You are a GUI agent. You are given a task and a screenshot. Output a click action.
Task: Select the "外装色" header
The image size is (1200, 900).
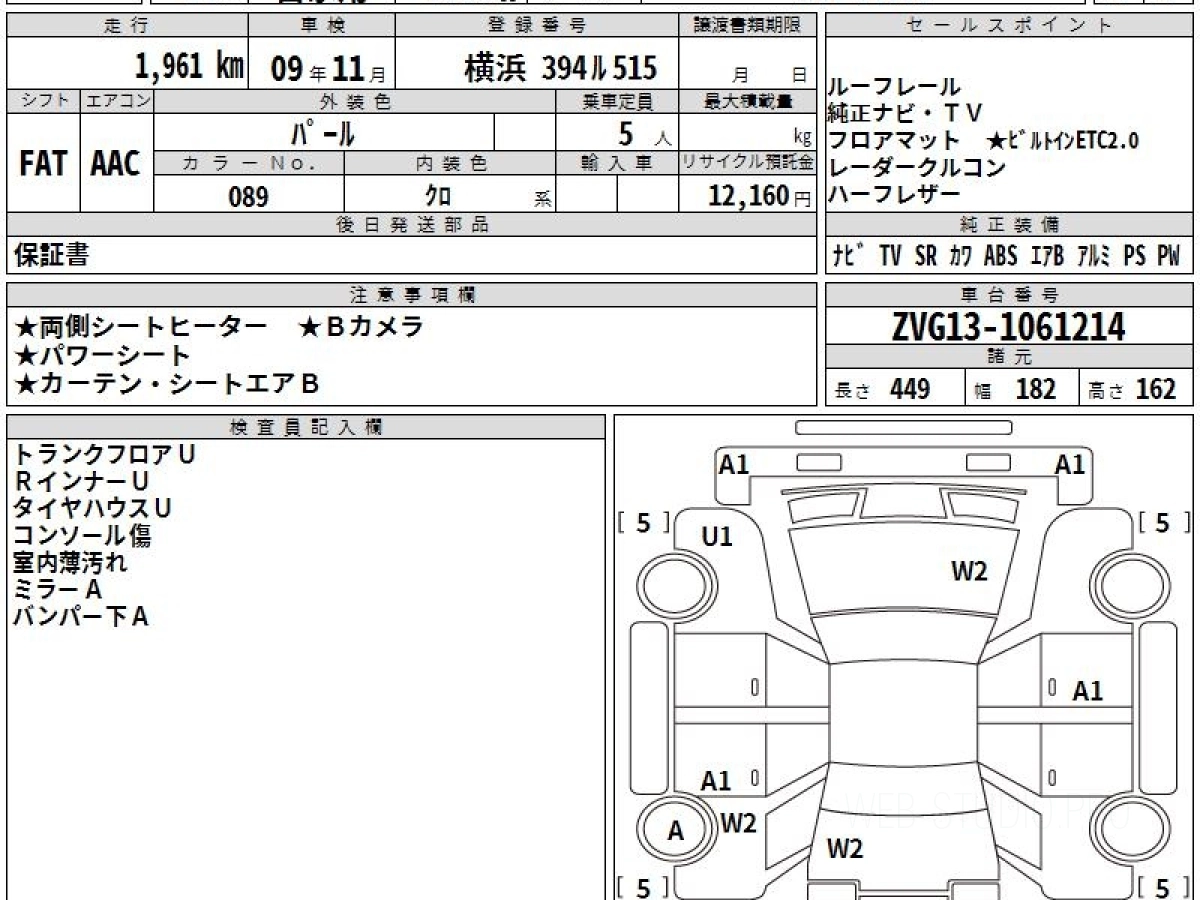tap(355, 101)
